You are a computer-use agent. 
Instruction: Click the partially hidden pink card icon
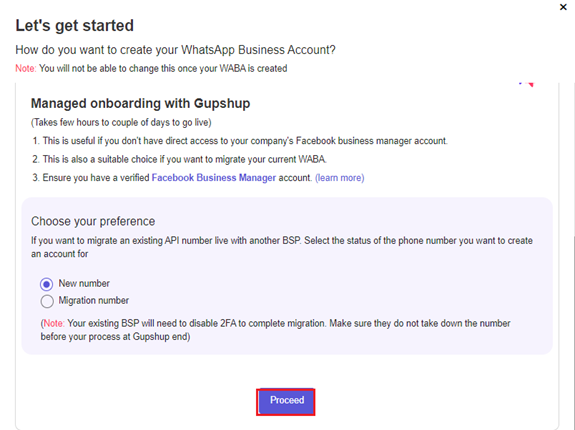[x=527, y=84]
